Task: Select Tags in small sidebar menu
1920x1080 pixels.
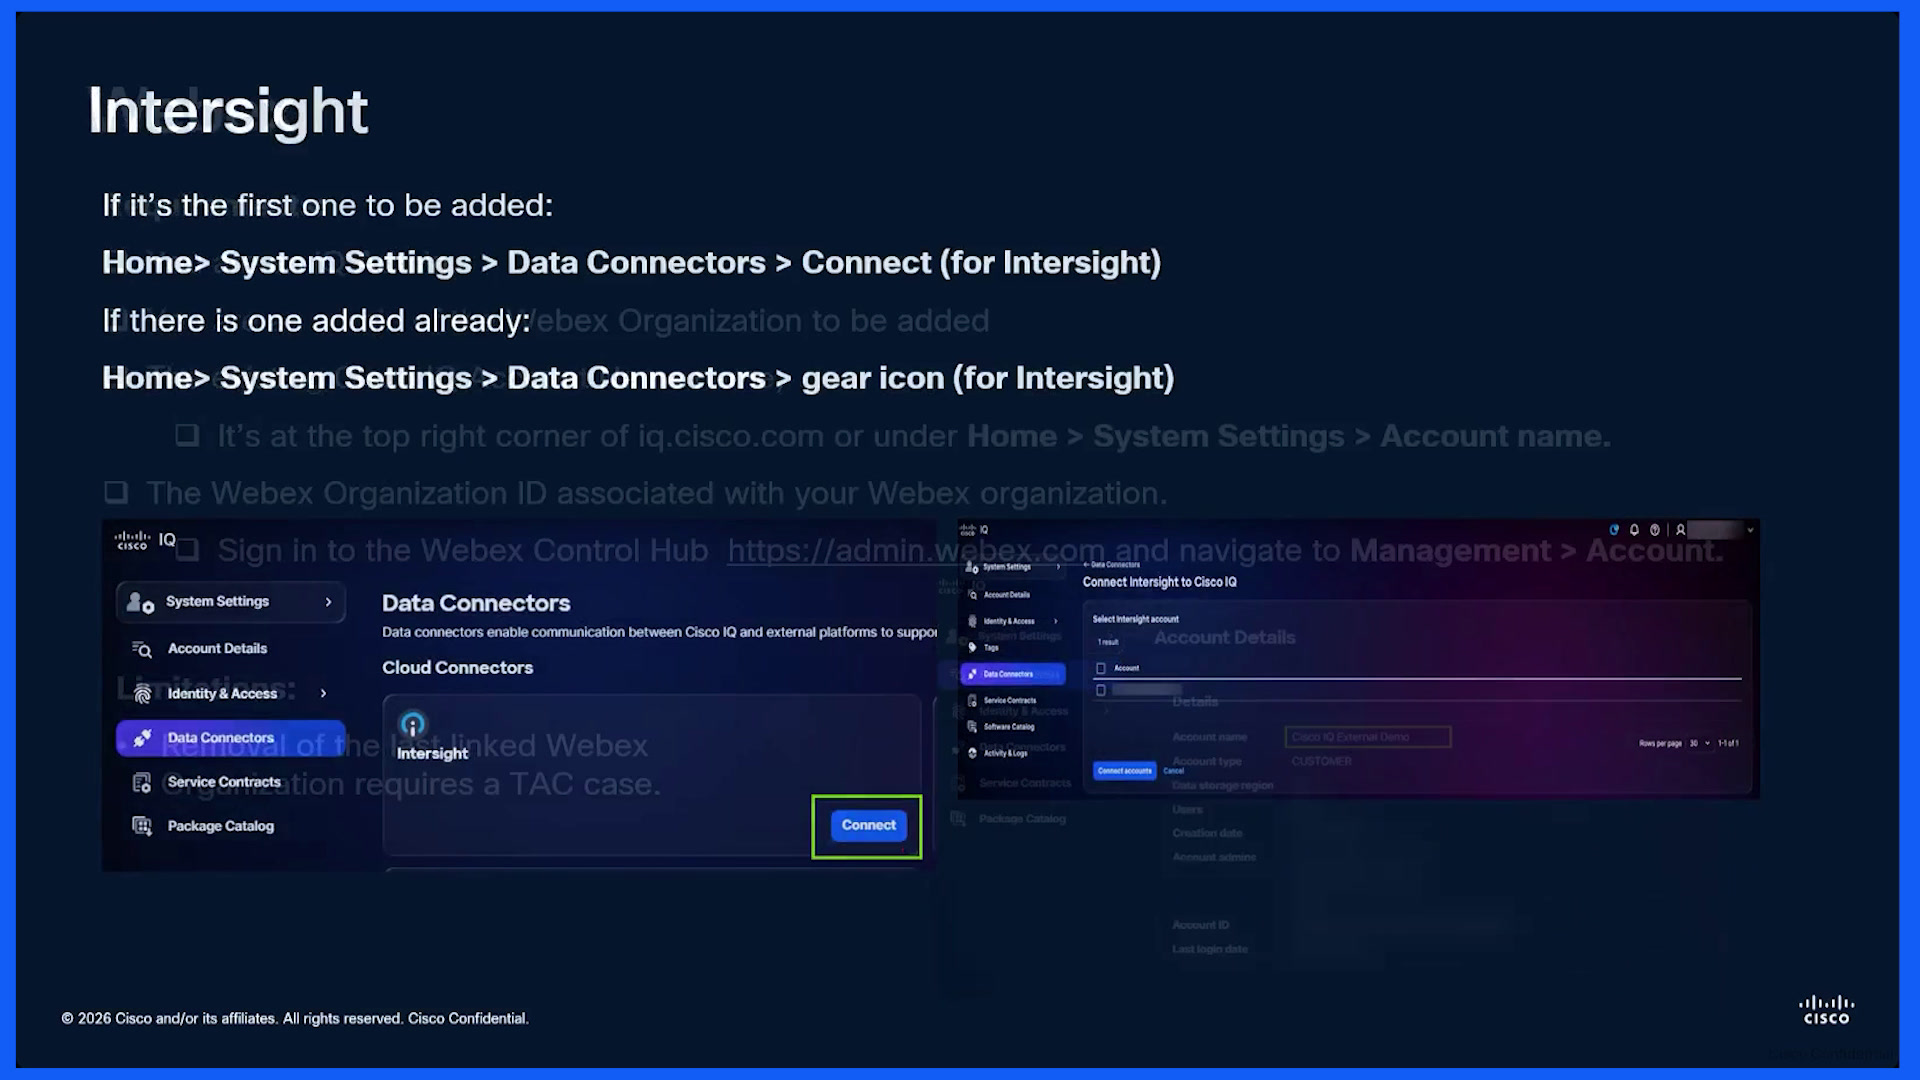Action: pyautogui.click(x=990, y=648)
